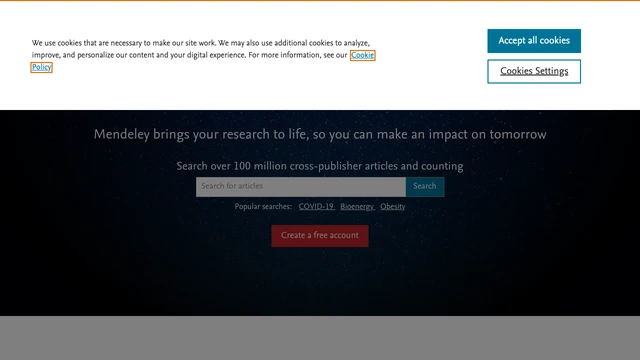Click the 'Popular searches:' label
This screenshot has width=640, height=360.
tap(263, 207)
